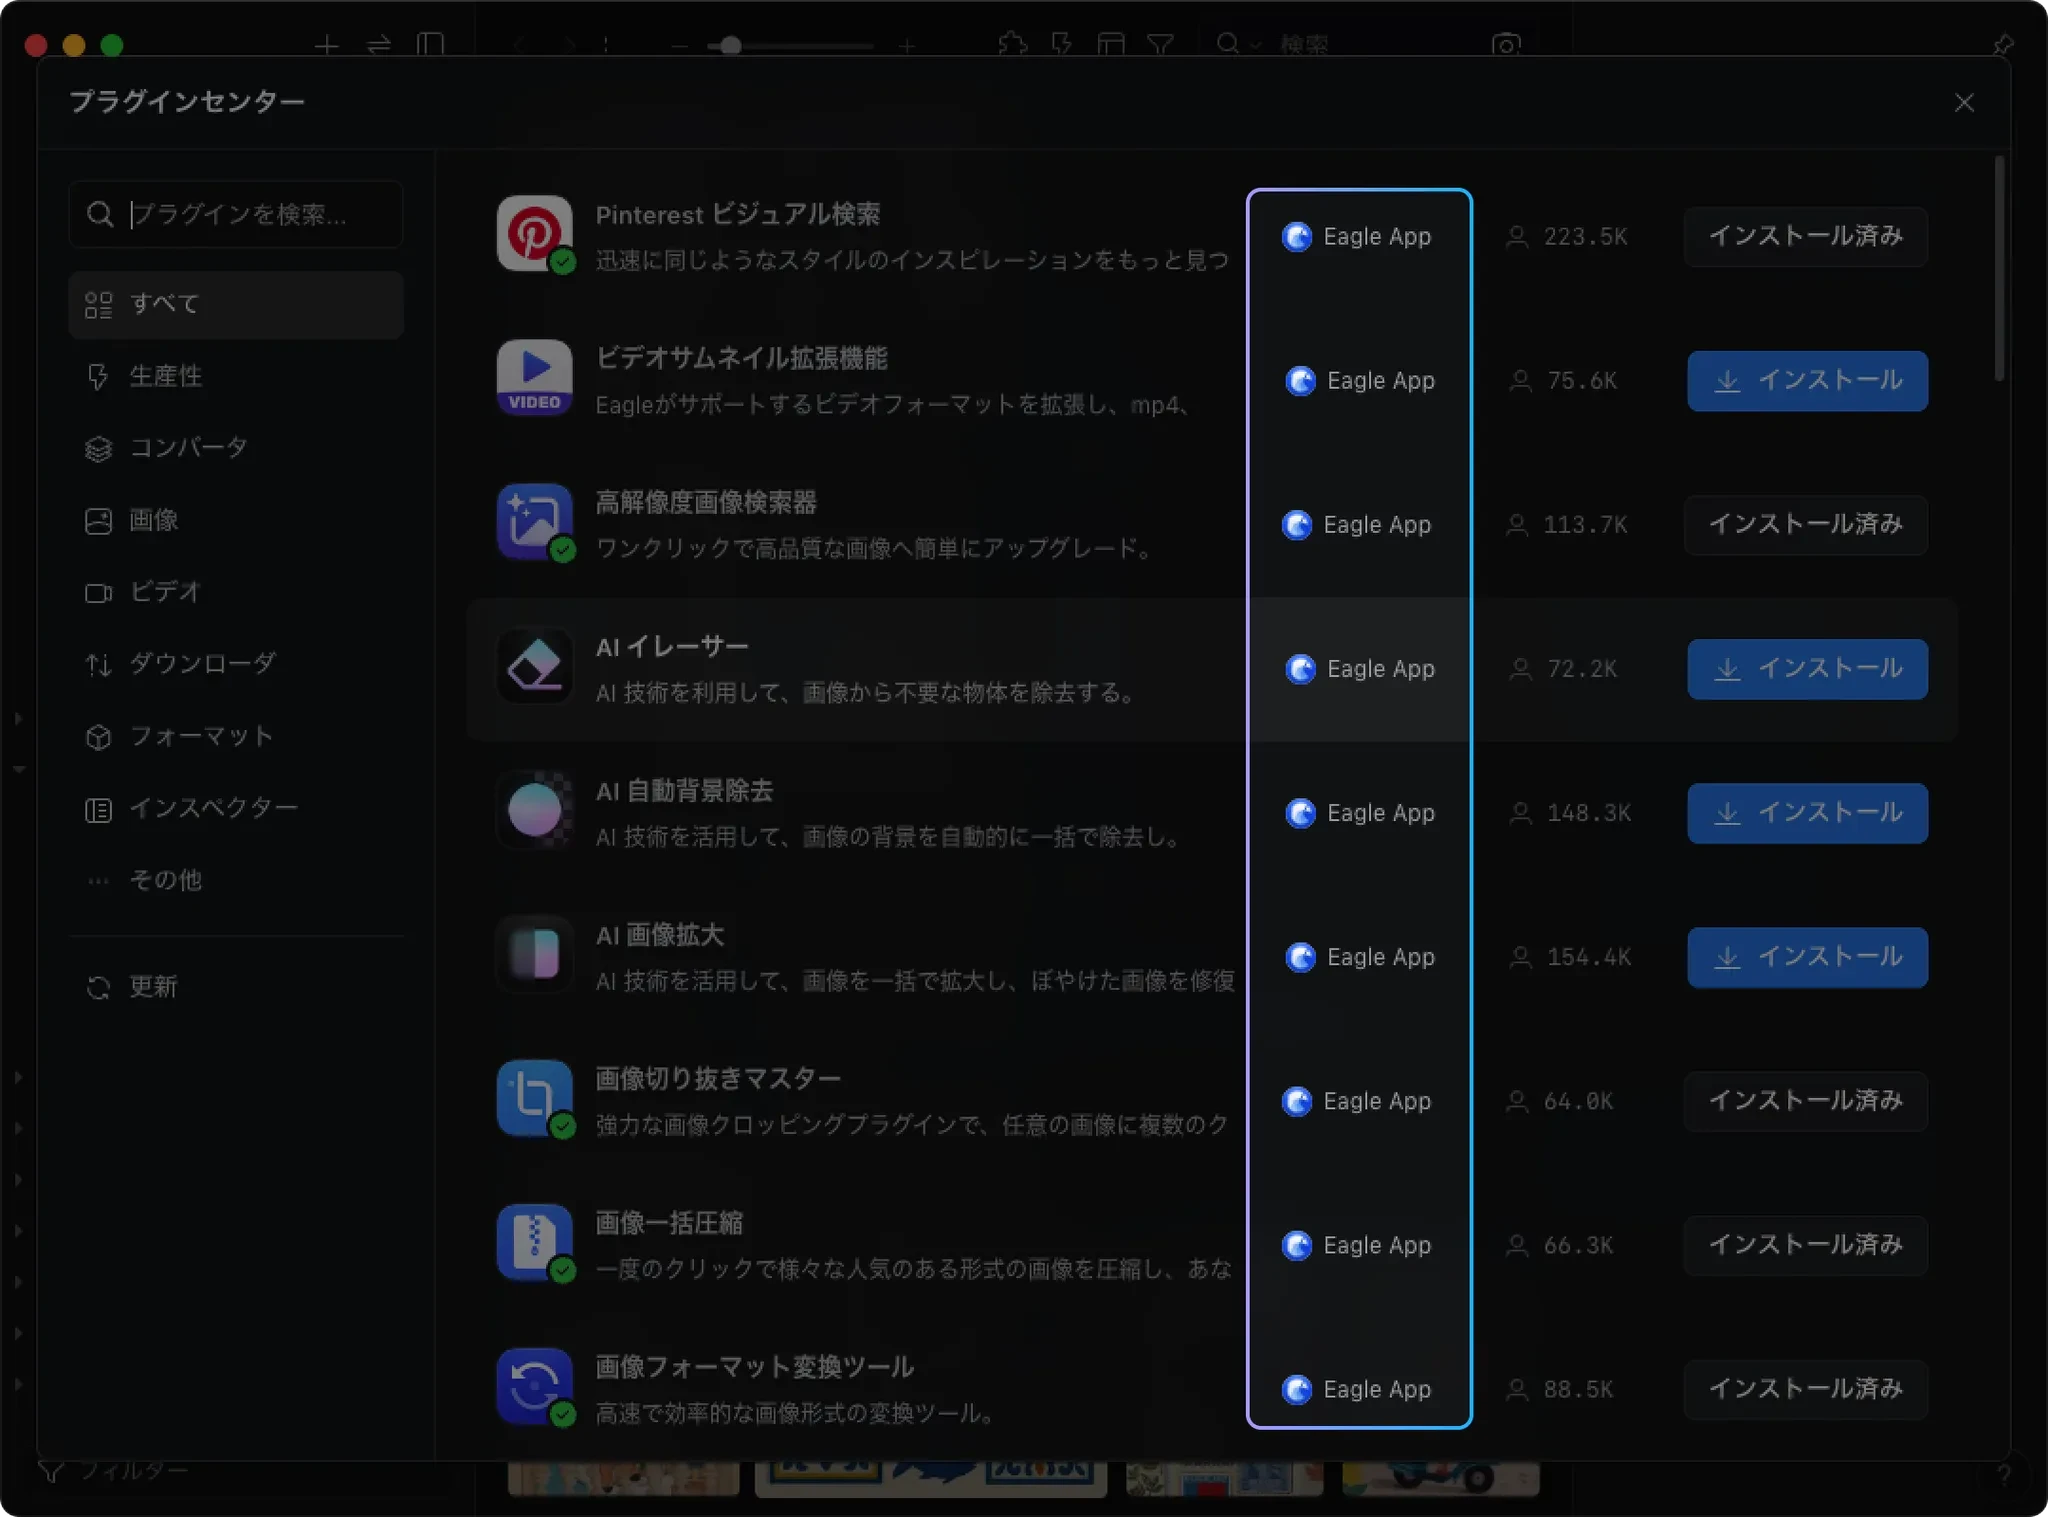This screenshot has width=2048, height=1517.
Task: Click Eagle App author in AI 画像拡大 row
Action: point(1360,957)
